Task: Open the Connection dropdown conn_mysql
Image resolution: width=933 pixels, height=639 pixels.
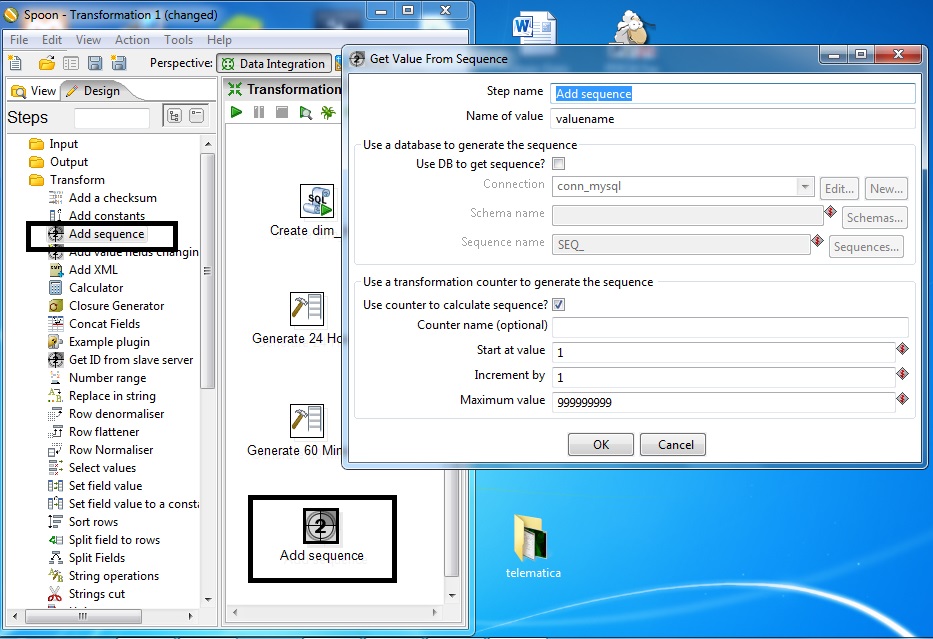Action: pos(805,186)
